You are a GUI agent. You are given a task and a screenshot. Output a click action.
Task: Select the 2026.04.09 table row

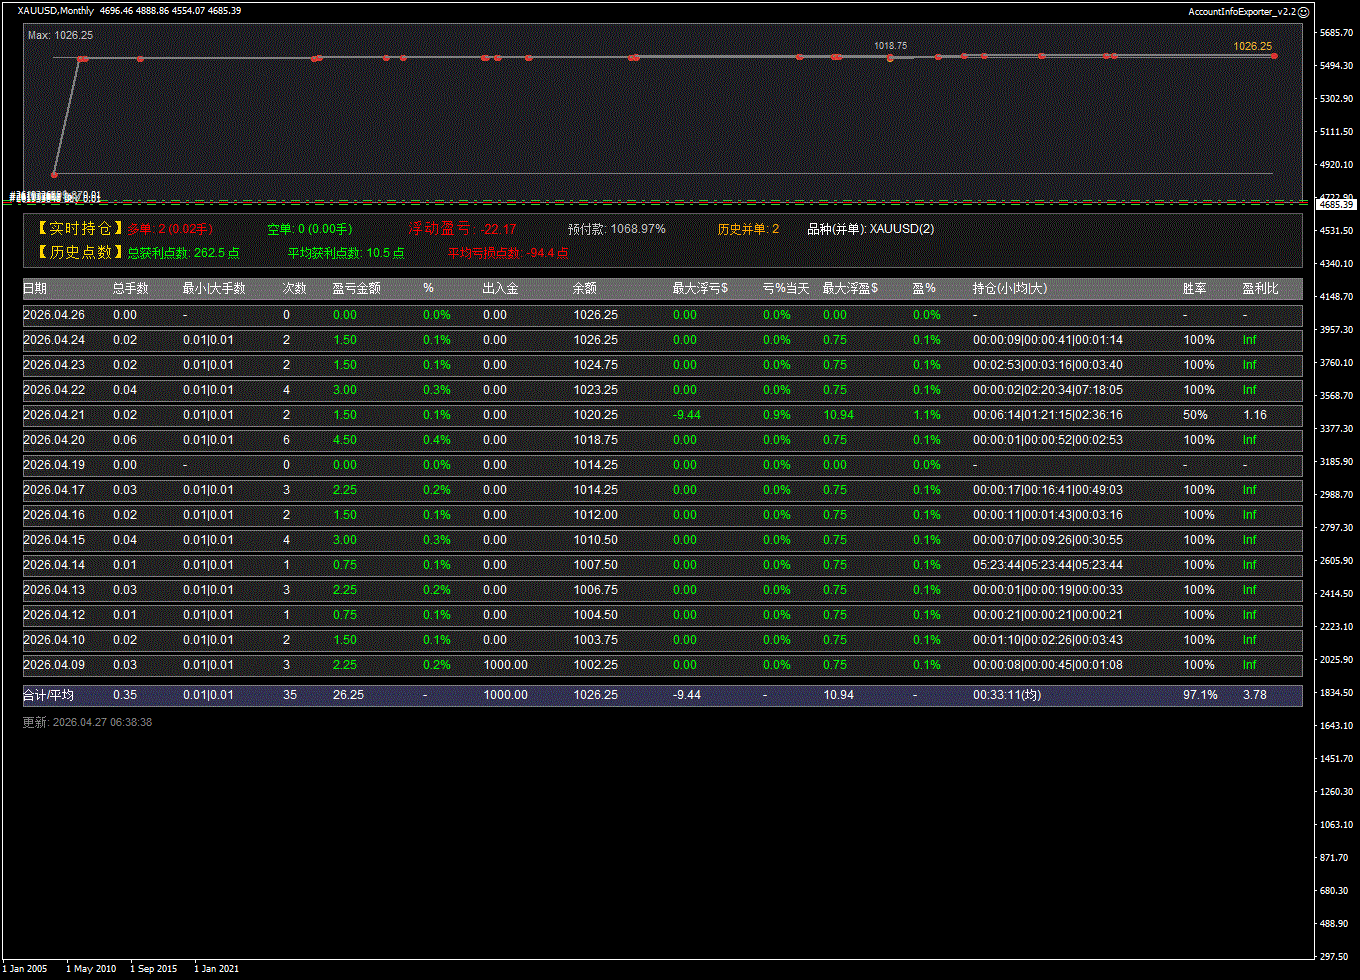coord(662,665)
